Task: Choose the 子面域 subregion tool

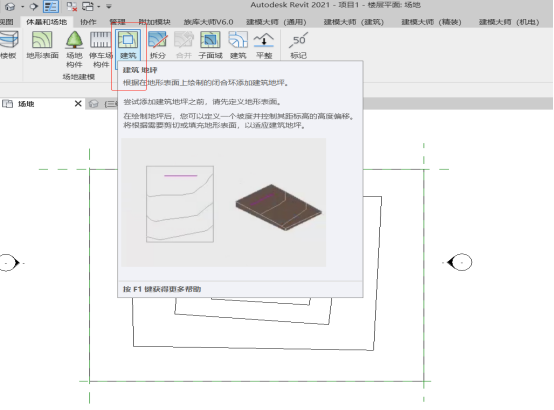Action: 210,45
